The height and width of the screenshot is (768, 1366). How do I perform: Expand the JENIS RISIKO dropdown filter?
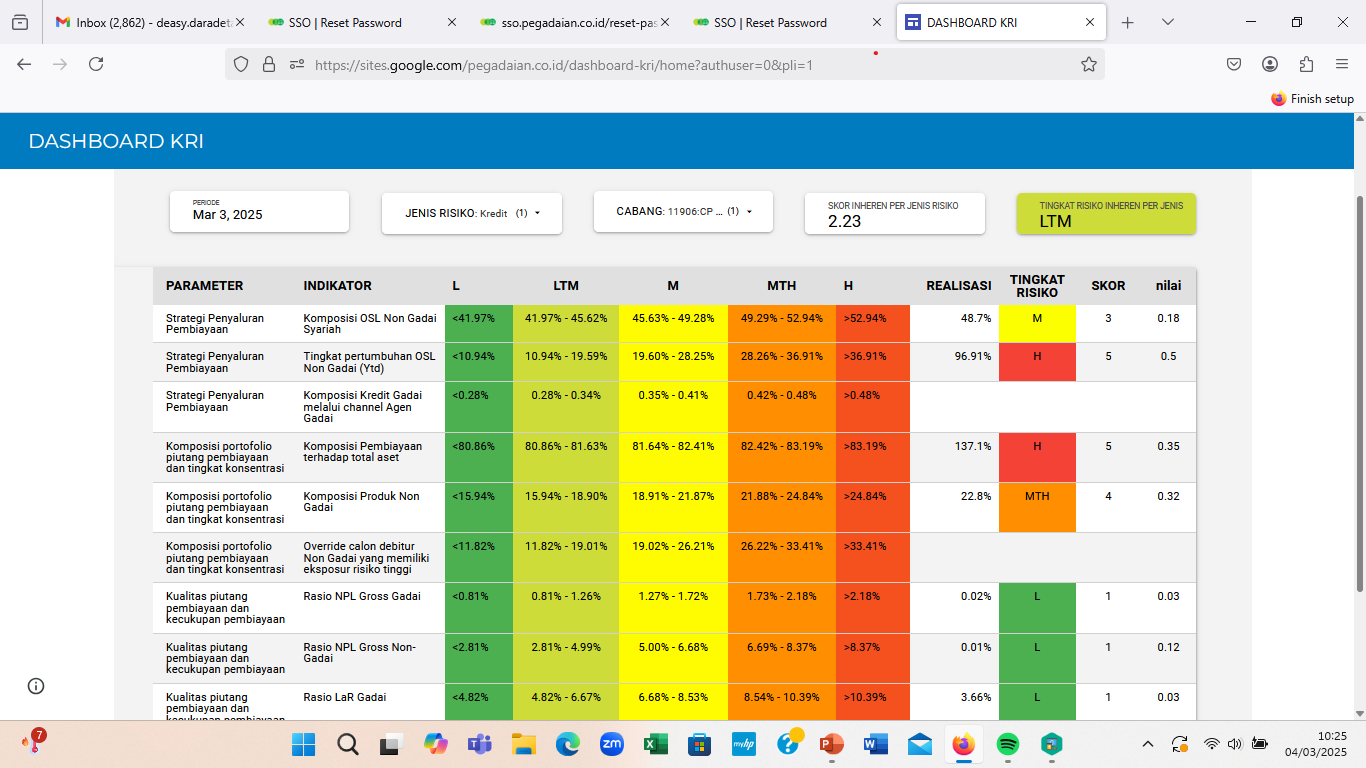[472, 213]
